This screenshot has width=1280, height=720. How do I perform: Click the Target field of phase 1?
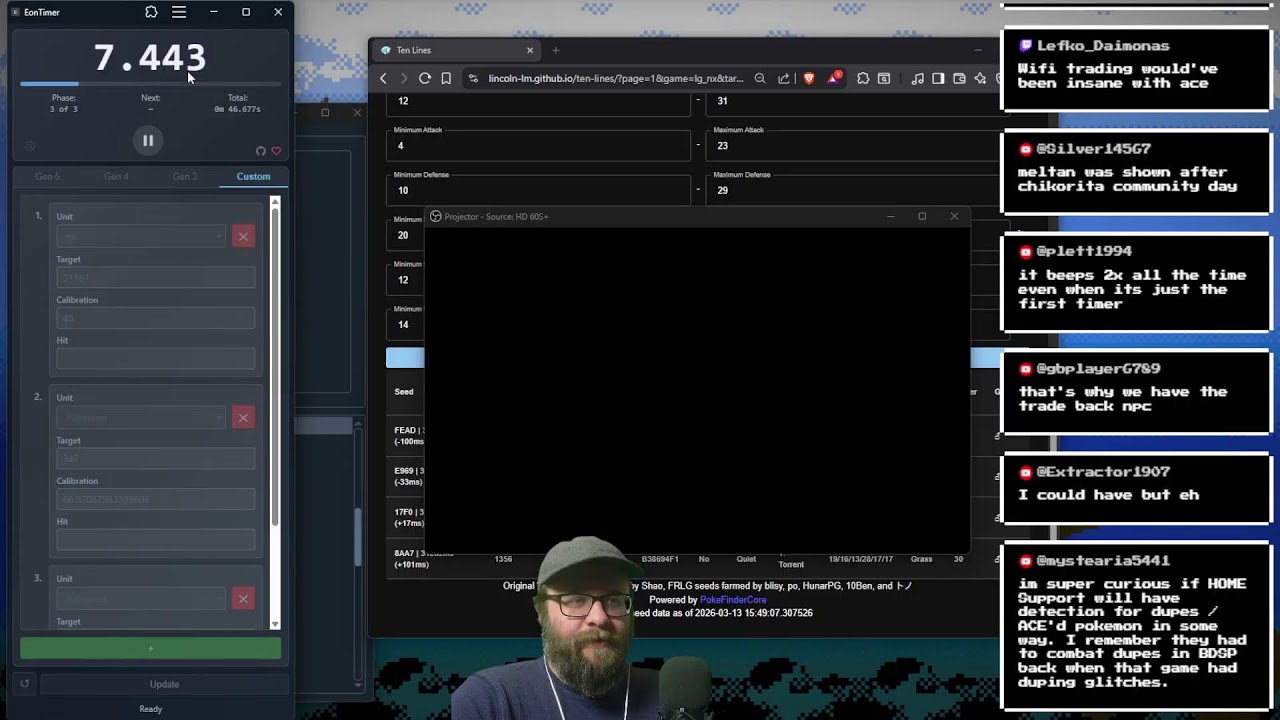[x=155, y=277]
